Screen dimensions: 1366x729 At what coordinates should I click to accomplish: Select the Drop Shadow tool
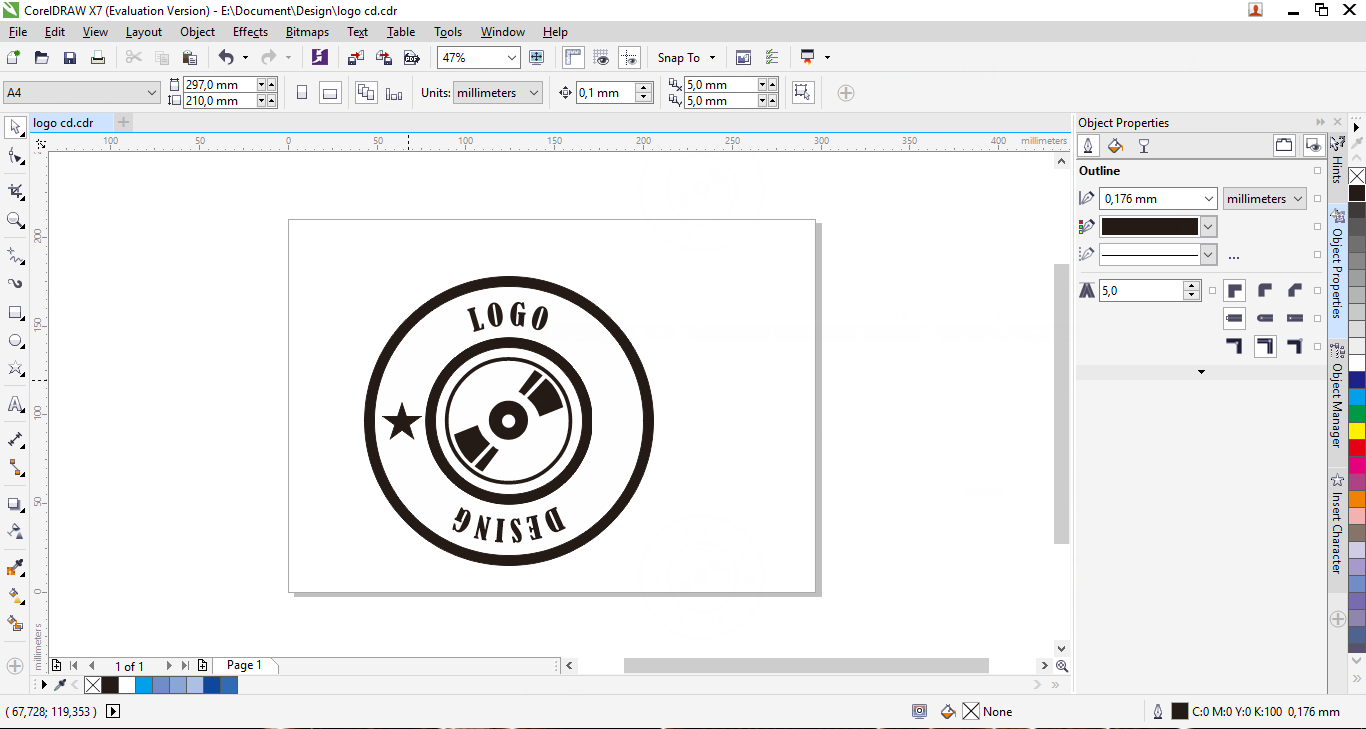(x=15, y=504)
